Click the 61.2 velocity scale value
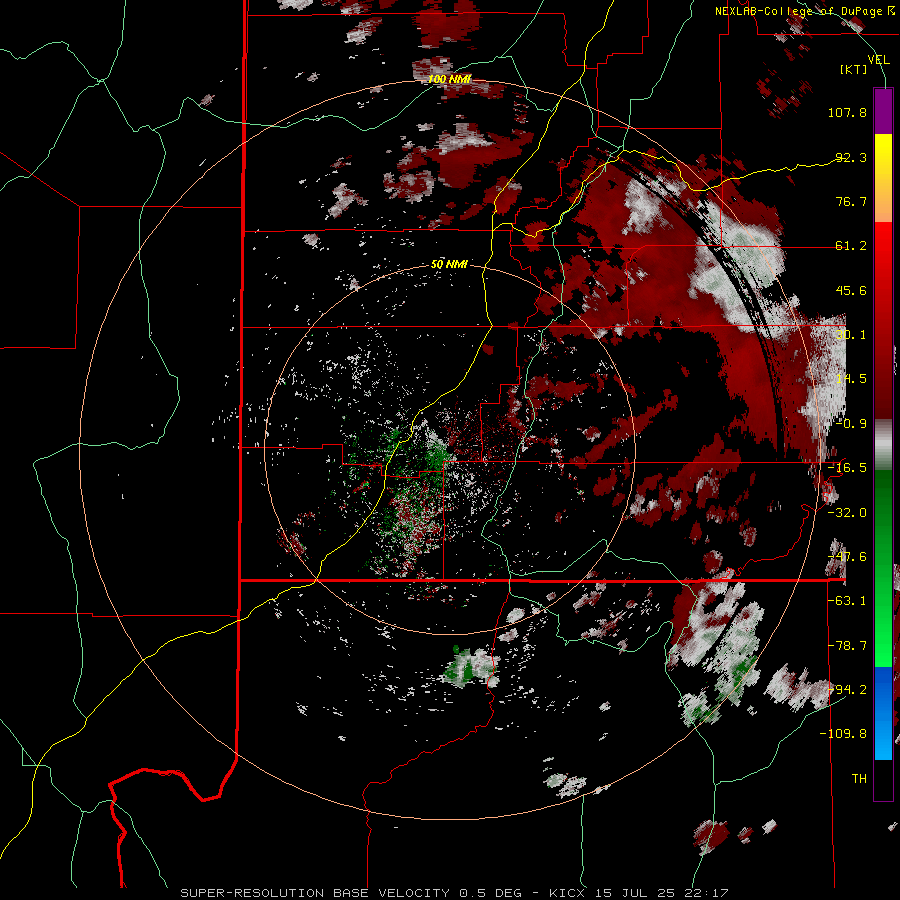 pos(851,246)
